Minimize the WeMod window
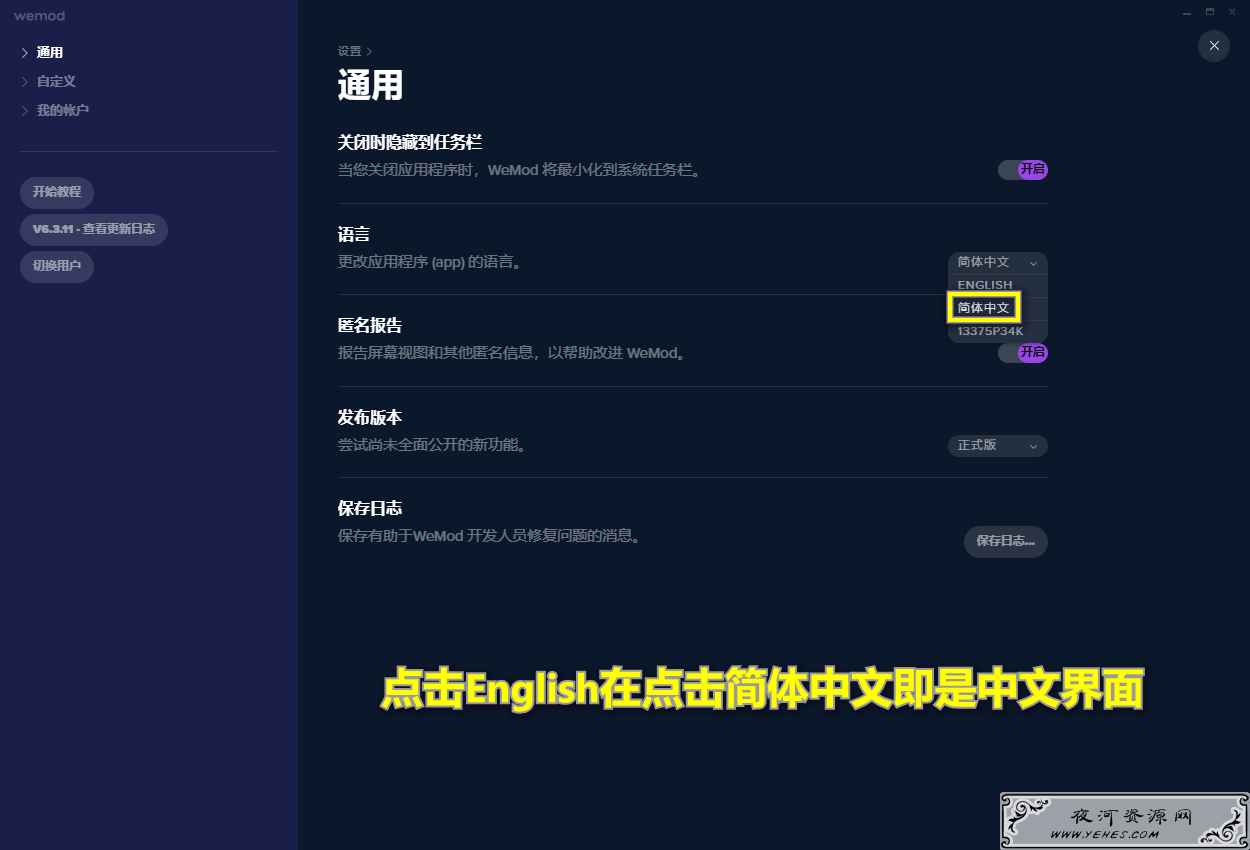 (1186, 13)
